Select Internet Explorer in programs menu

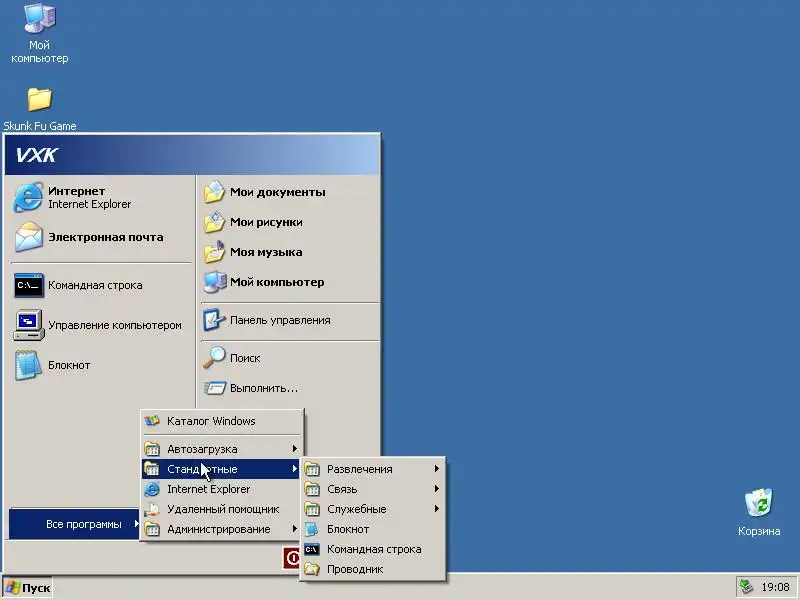click(222, 489)
